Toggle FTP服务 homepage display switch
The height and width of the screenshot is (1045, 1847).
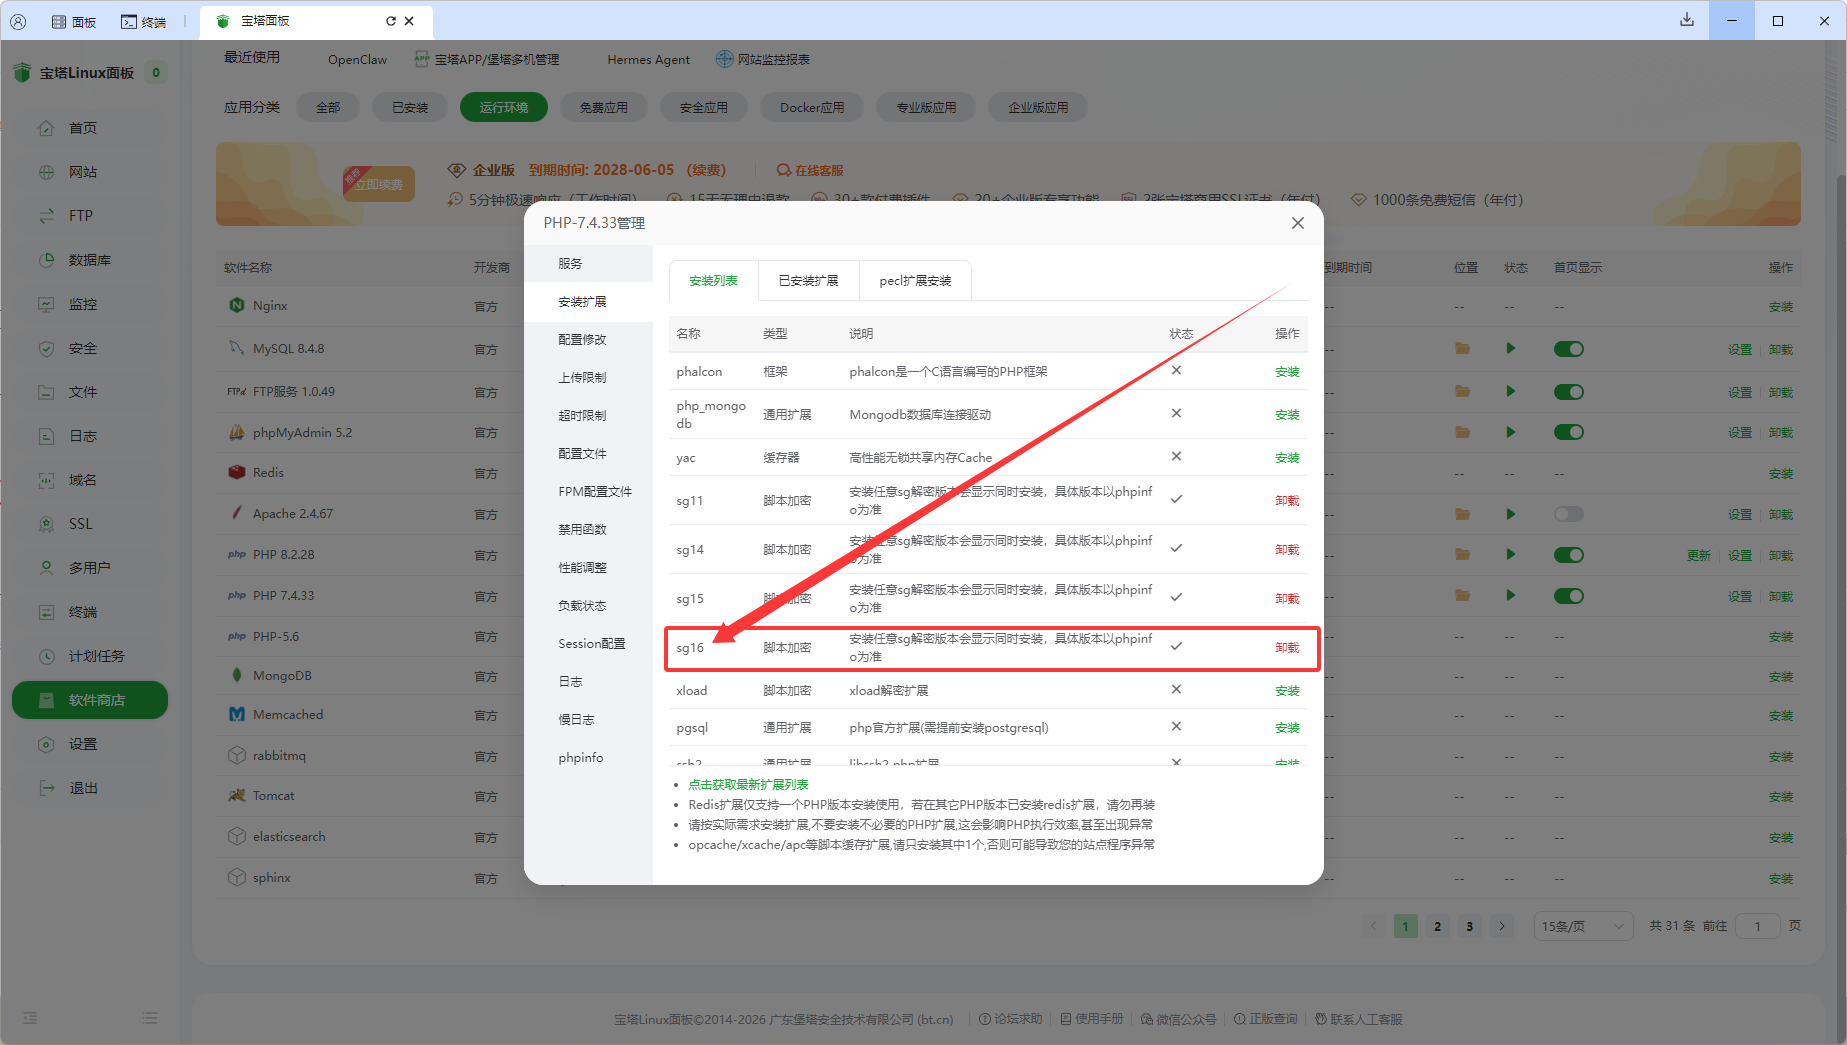(x=1568, y=392)
